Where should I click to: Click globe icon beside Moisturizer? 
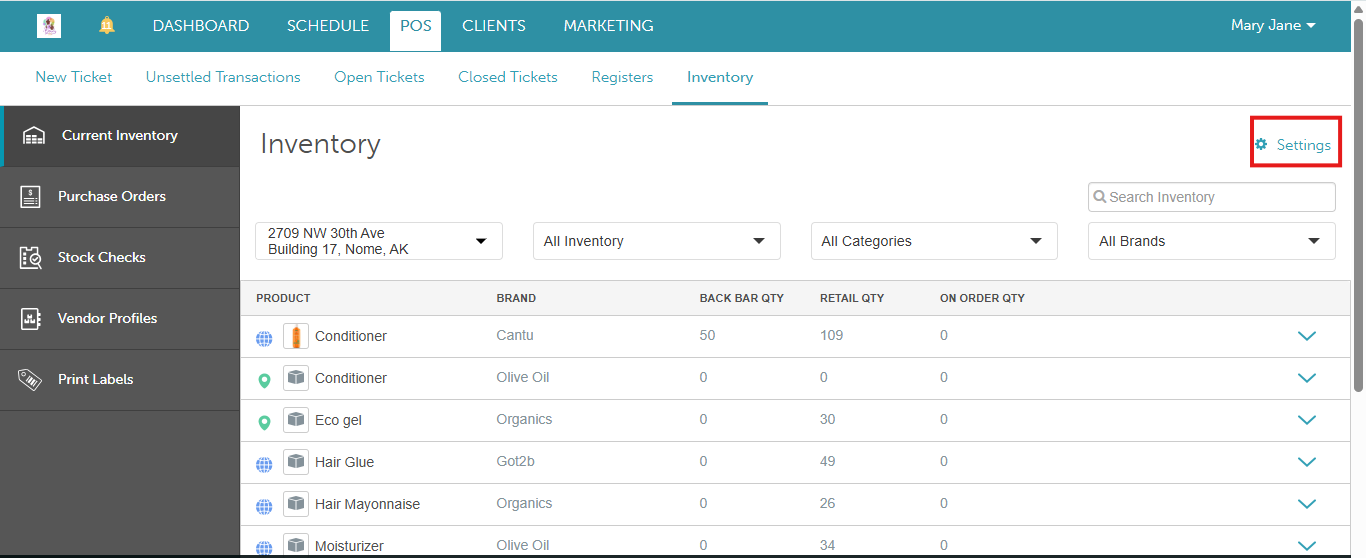[x=264, y=548]
